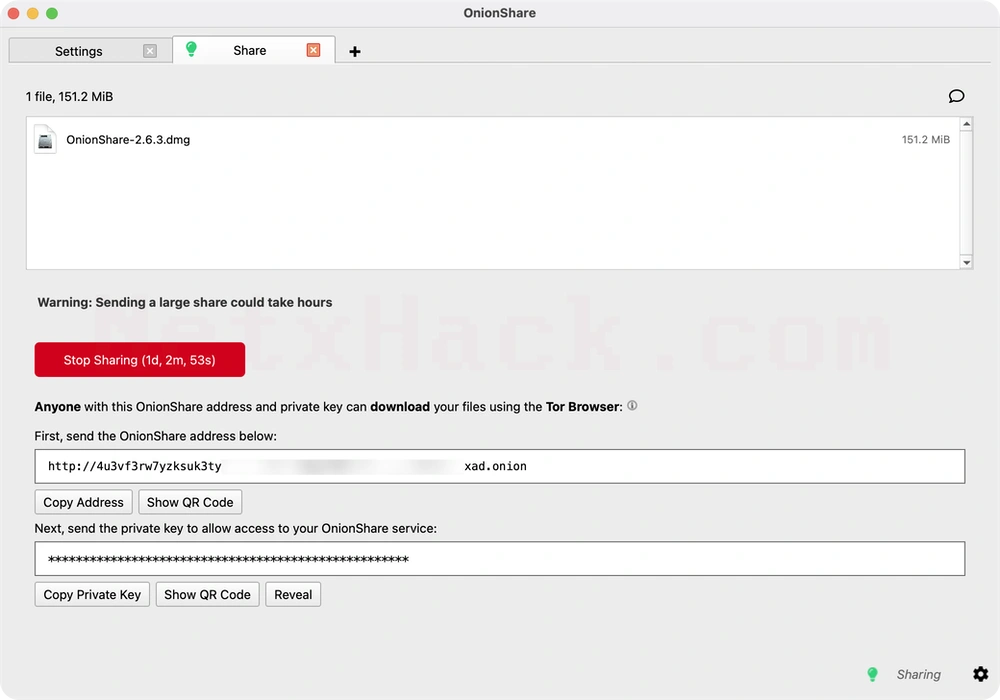
Task: Stop sharing with the red button
Action: point(140,360)
